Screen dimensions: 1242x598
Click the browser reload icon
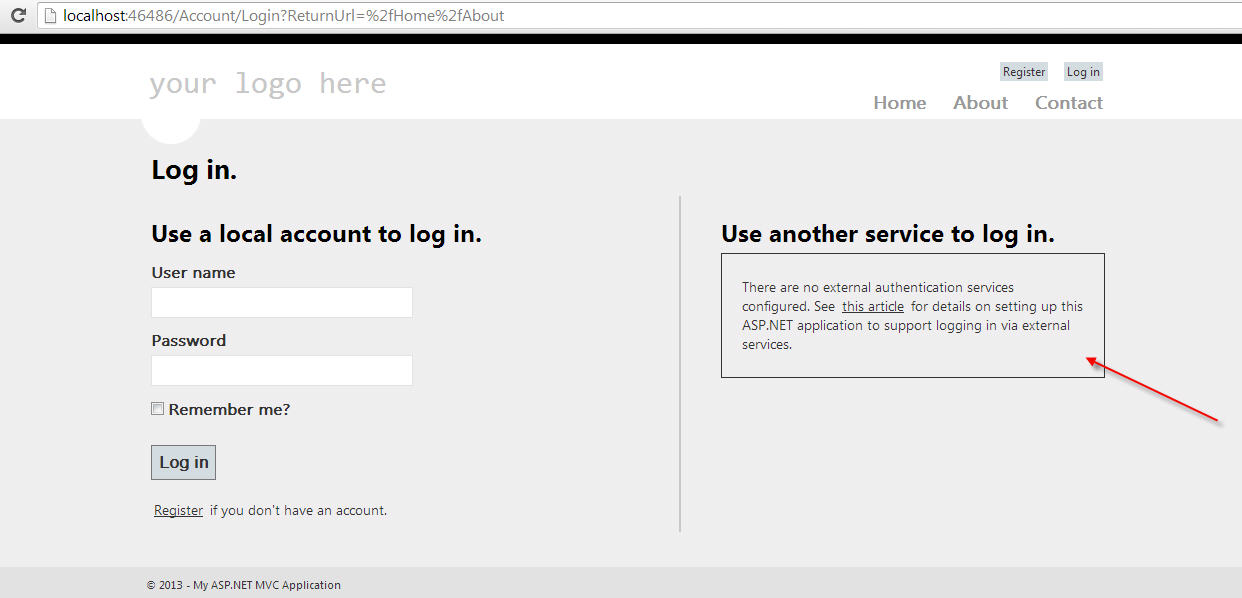[x=17, y=16]
